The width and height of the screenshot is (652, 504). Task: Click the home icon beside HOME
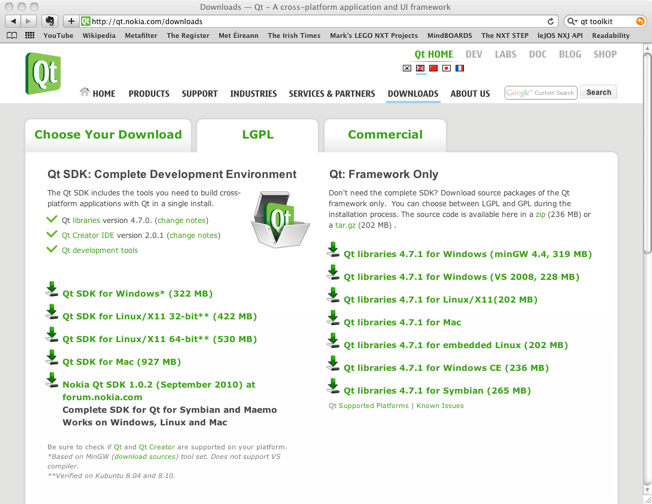tap(84, 93)
